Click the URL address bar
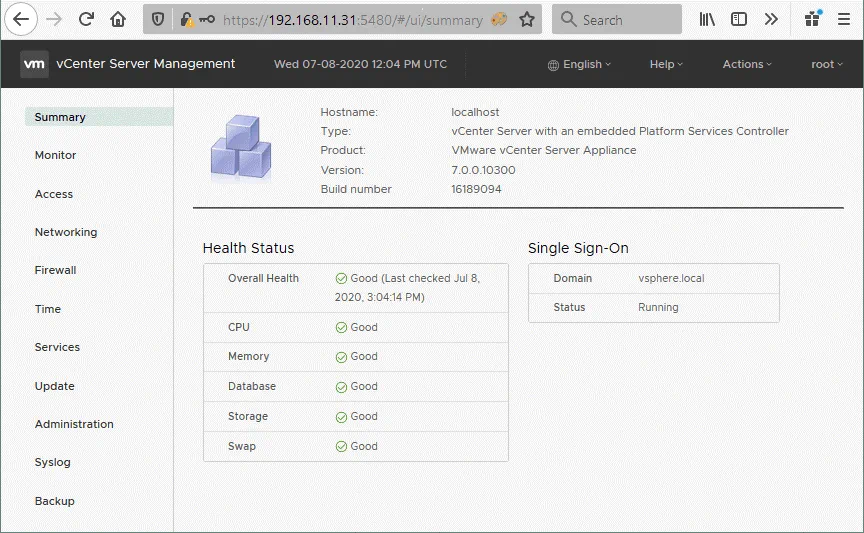 pos(350,19)
